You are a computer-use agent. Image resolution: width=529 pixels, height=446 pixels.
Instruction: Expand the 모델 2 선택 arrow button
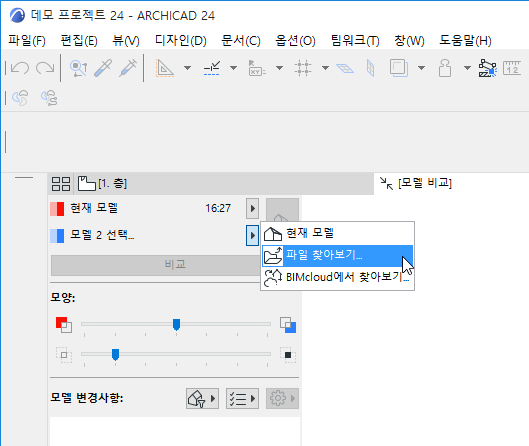252,235
